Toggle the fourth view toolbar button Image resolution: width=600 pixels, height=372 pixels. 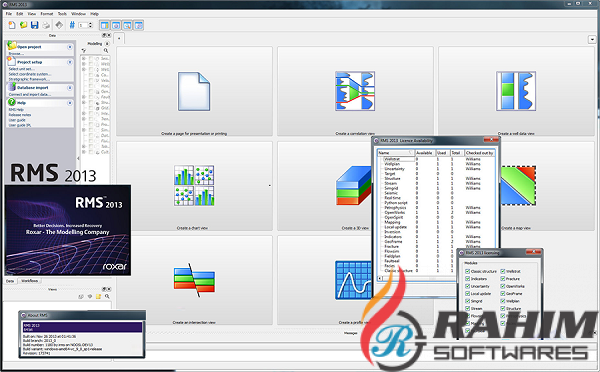(x=139, y=25)
